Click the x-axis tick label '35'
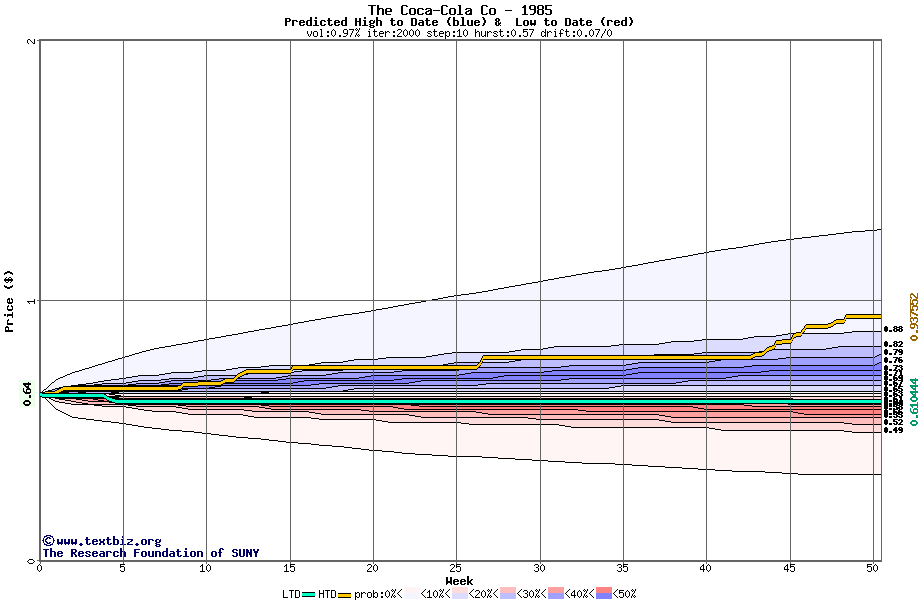This screenshot has width=920, height=600. (x=623, y=568)
